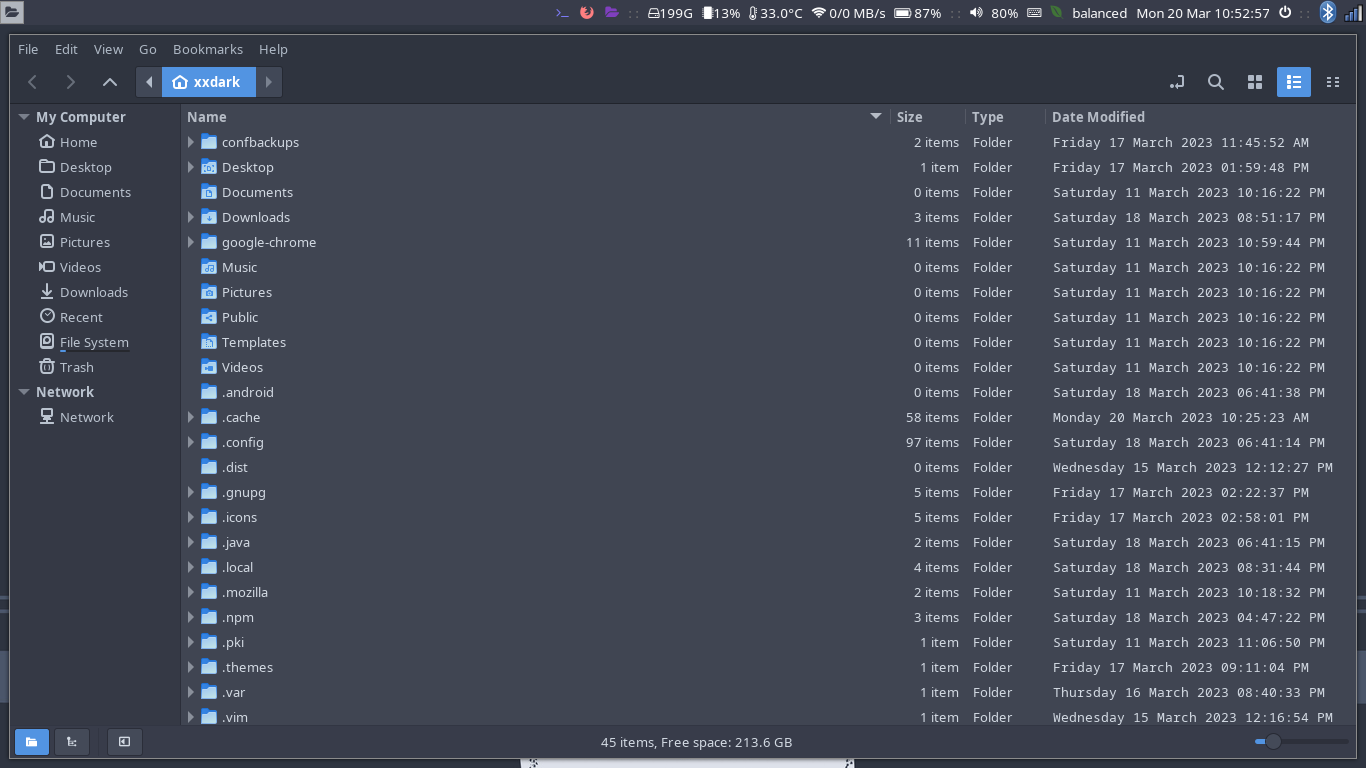This screenshot has width=1366, height=768.
Task: Go forward with the right arrow button
Action: [70, 82]
